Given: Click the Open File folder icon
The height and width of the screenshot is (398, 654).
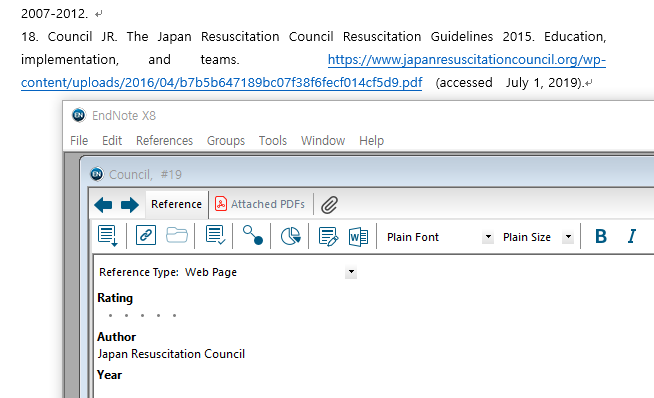Looking at the screenshot, I should click(176, 235).
